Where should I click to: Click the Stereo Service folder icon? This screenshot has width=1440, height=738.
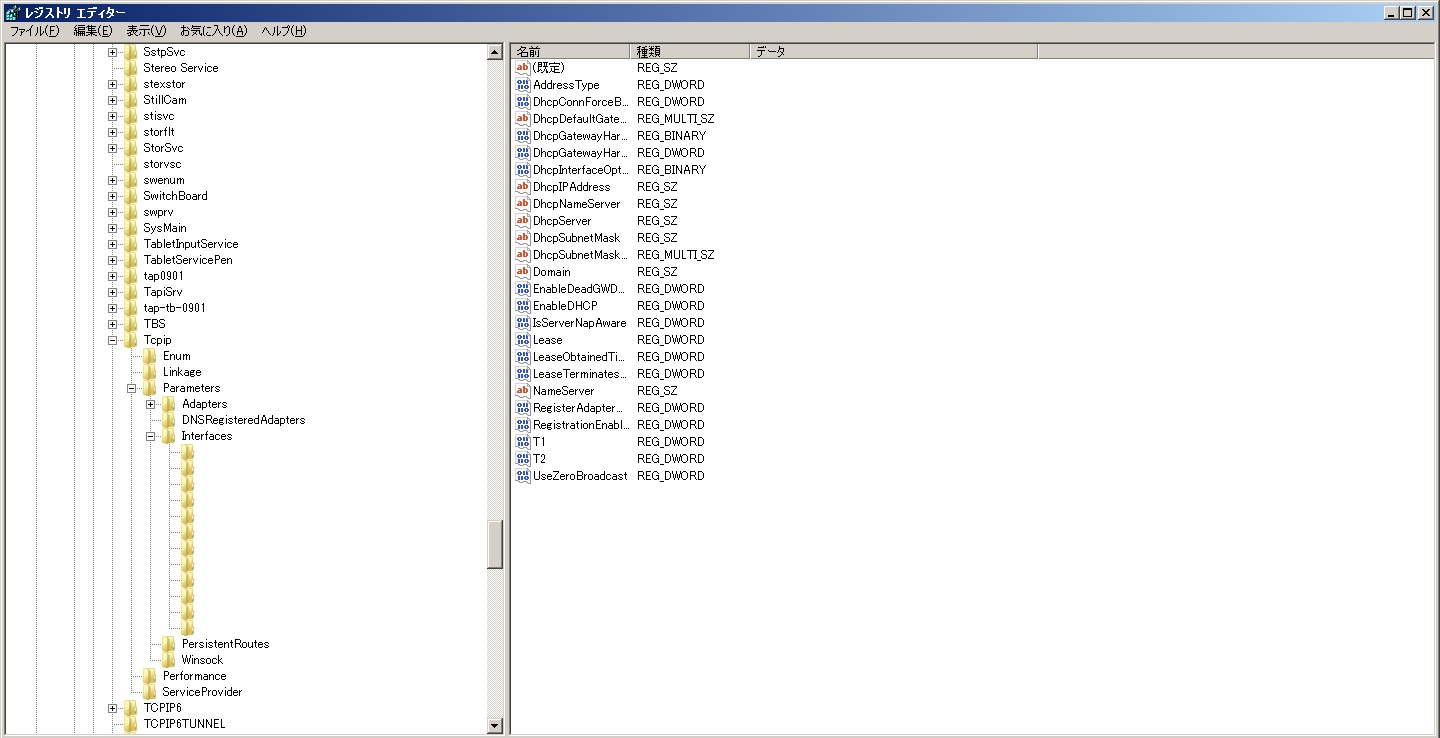tap(130, 68)
